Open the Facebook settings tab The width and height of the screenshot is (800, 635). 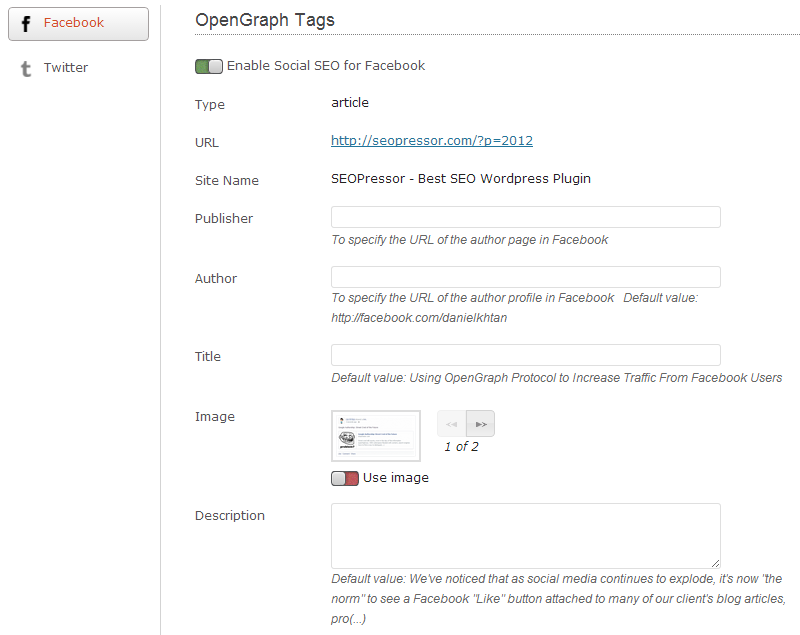tap(79, 23)
